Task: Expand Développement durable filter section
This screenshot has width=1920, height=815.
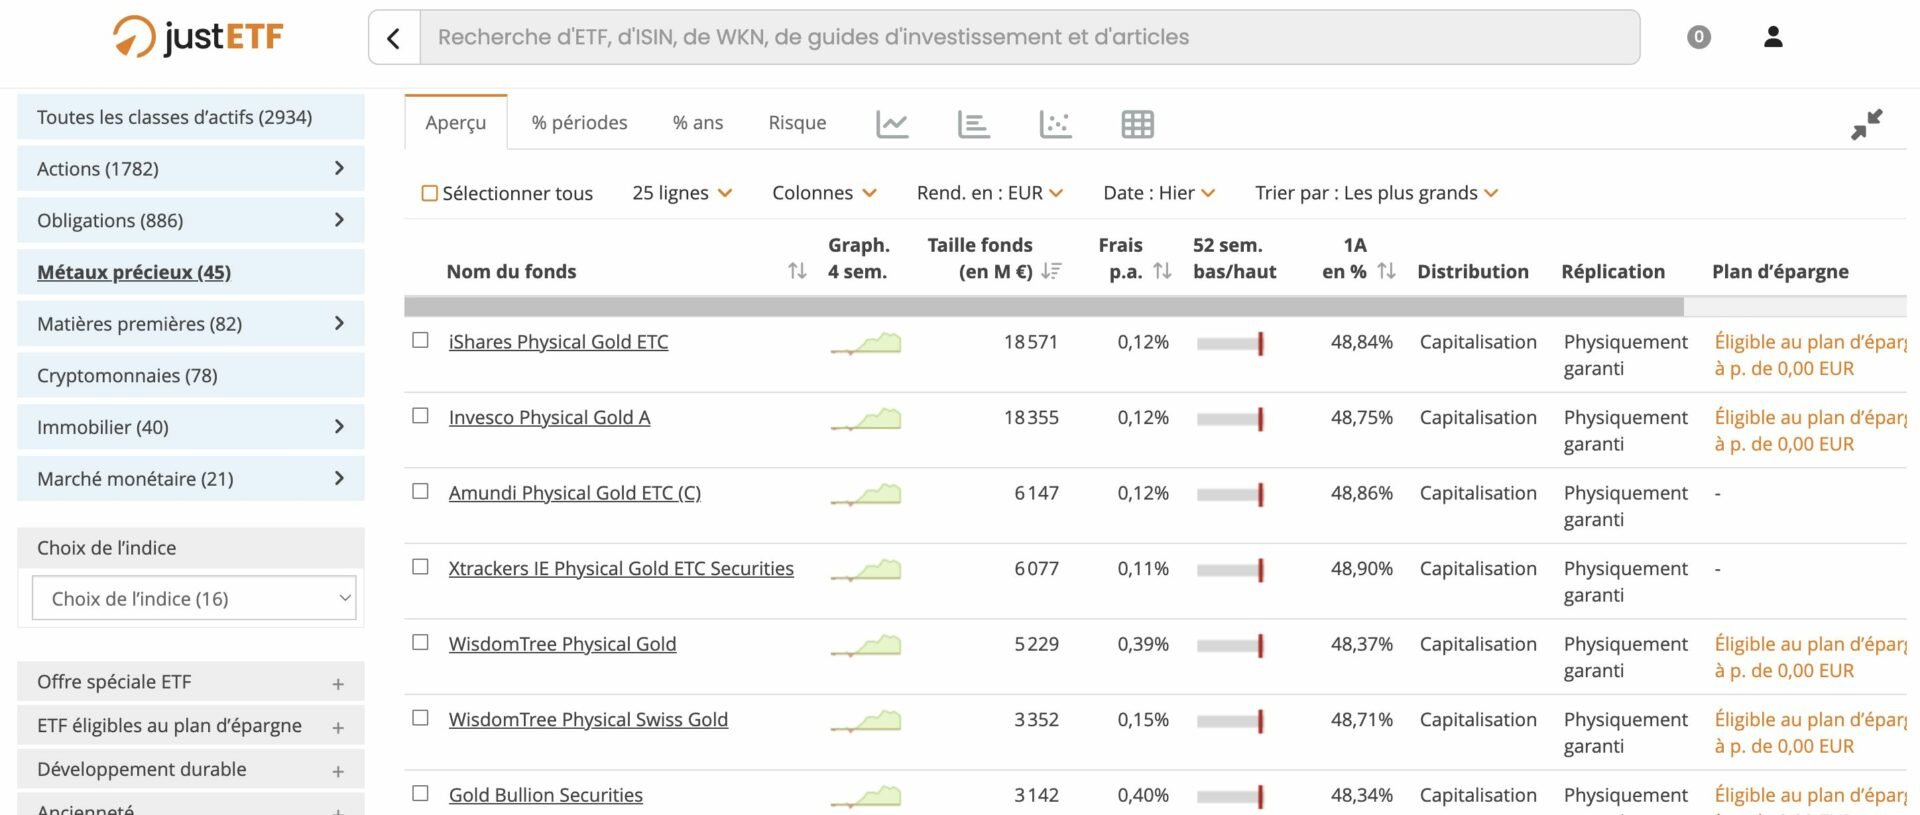Action: [191, 770]
